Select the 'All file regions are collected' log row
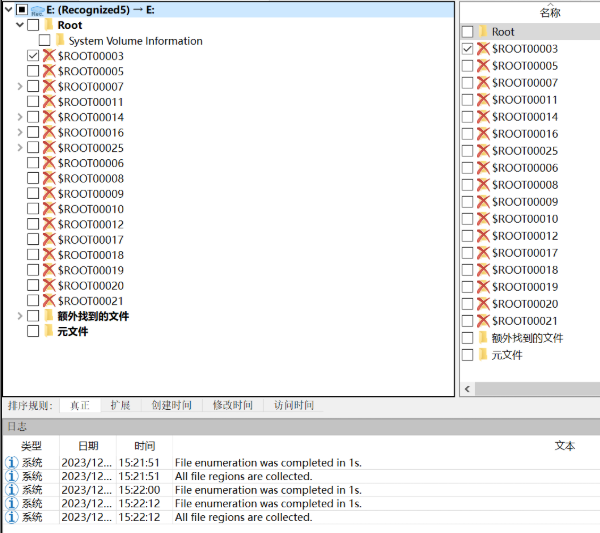Viewport: 600px width, 533px height. click(x=243, y=477)
